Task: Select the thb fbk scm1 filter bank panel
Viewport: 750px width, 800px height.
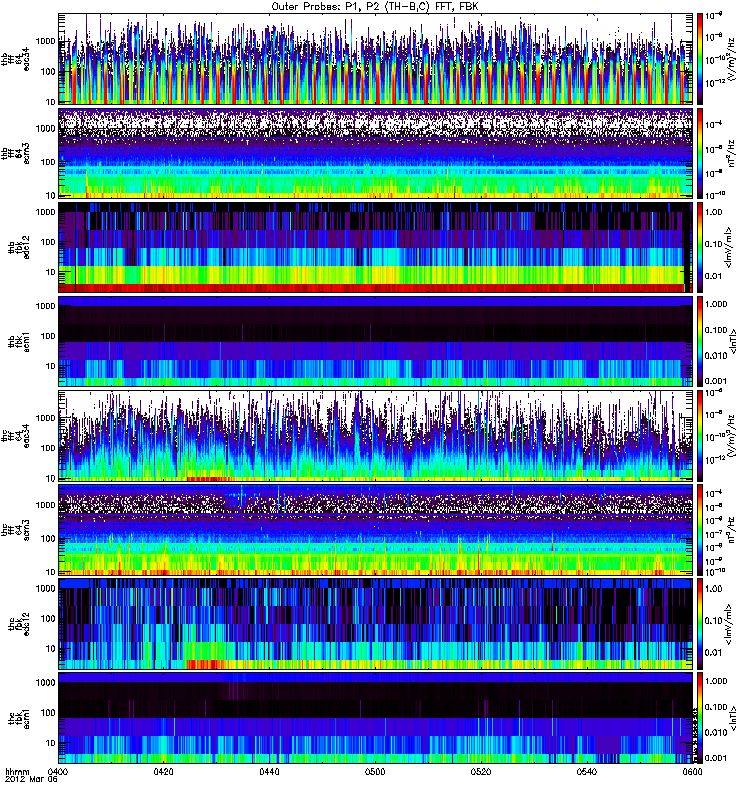Action: pos(375,340)
